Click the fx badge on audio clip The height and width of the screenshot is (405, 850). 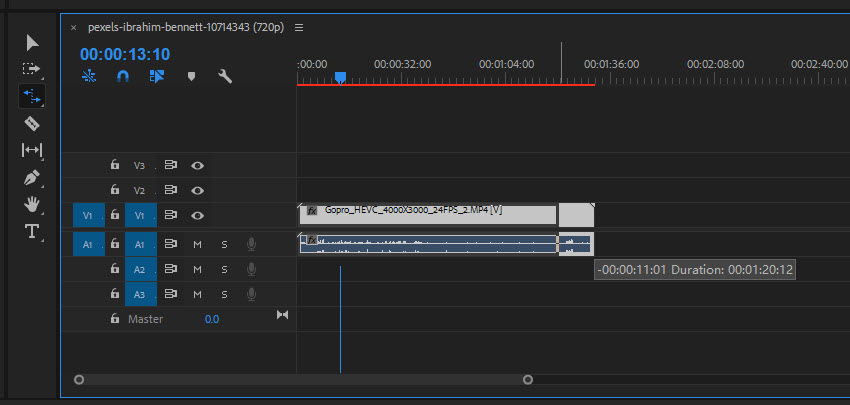pyautogui.click(x=312, y=239)
